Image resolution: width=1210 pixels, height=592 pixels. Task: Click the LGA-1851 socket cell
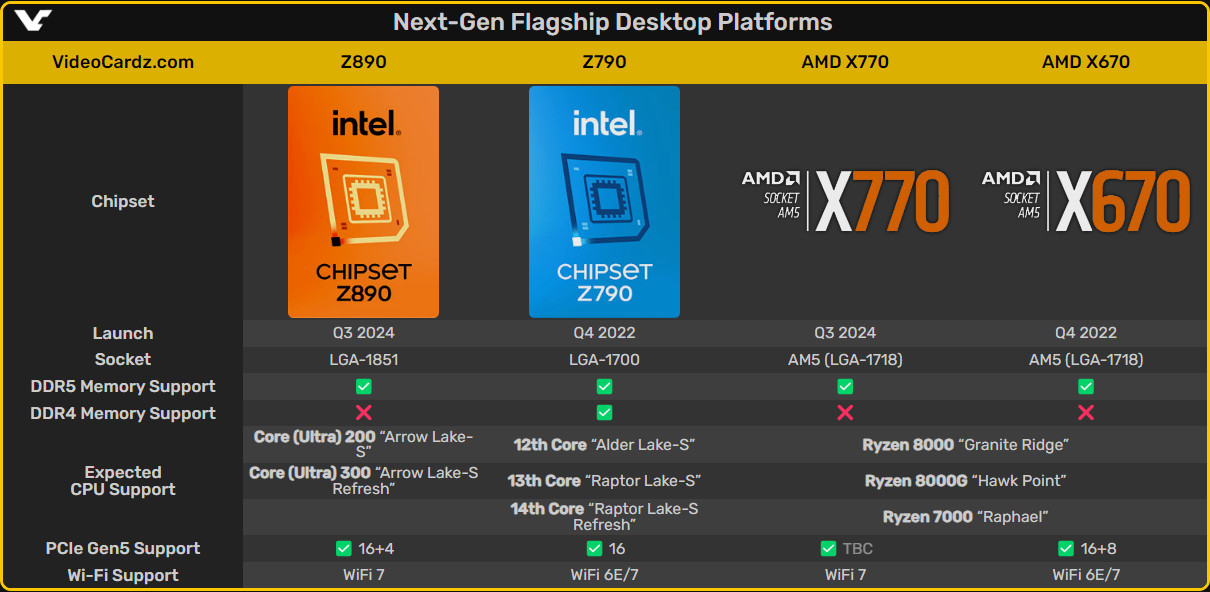pos(363,359)
